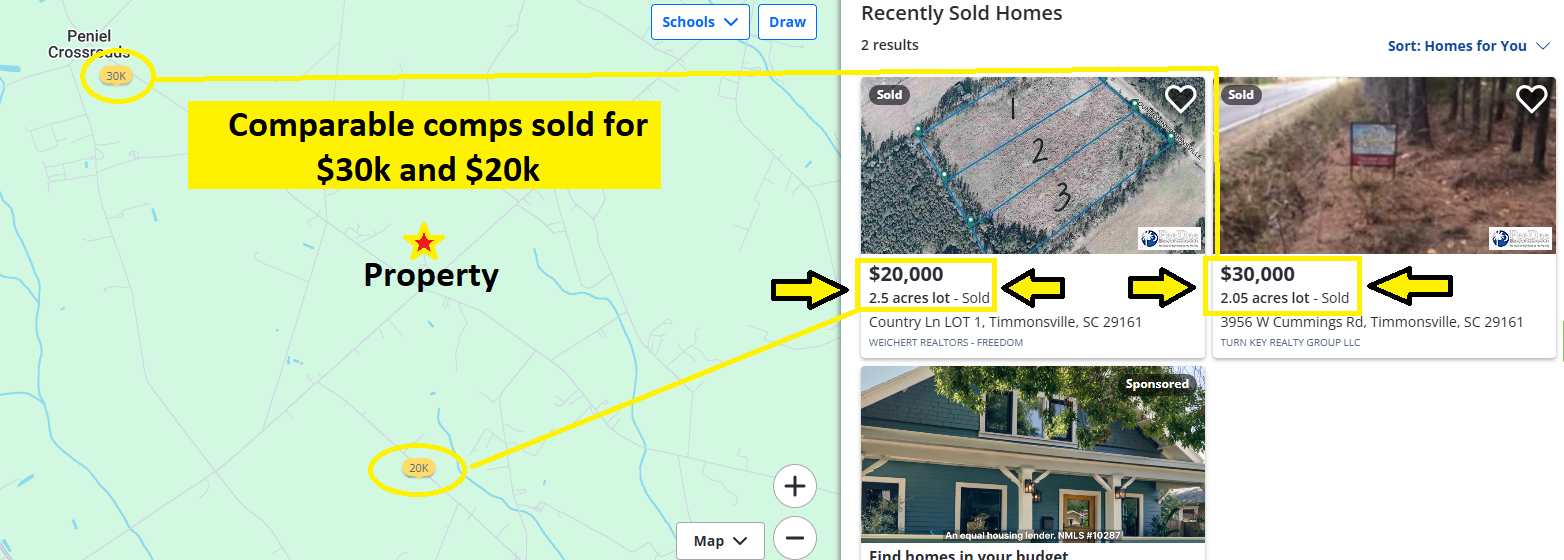Click the $30,000 sold price

tap(1257, 274)
